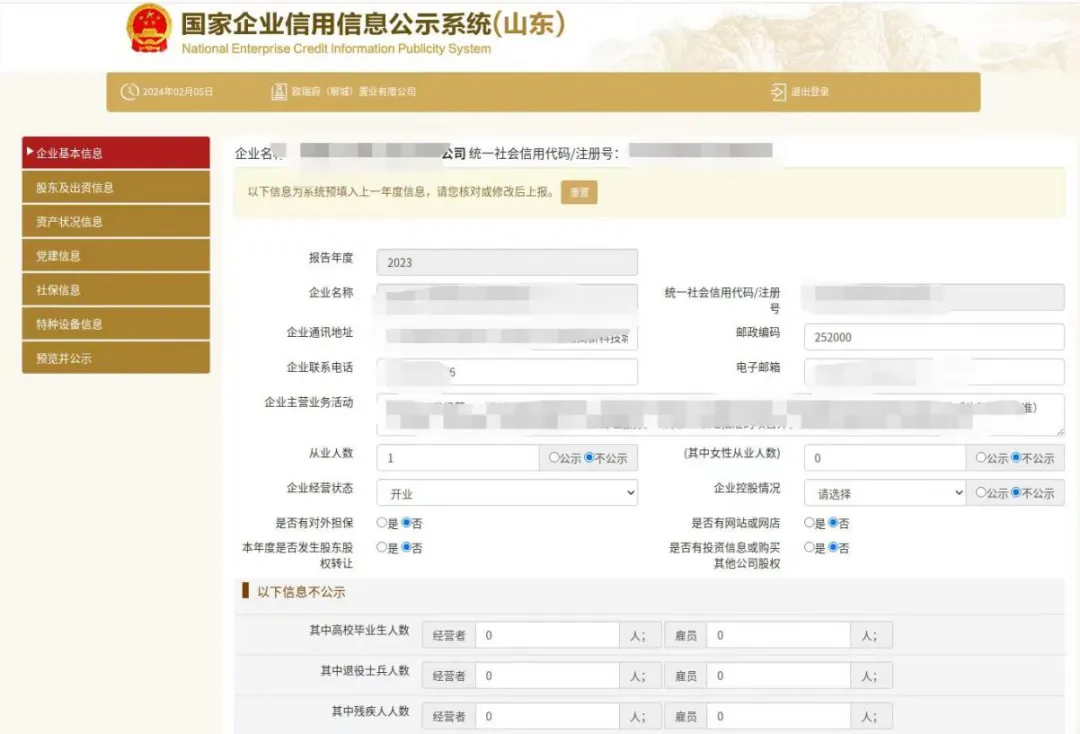Click the company building icon in header
Image resolution: width=1080 pixels, height=734 pixels.
click(x=279, y=92)
